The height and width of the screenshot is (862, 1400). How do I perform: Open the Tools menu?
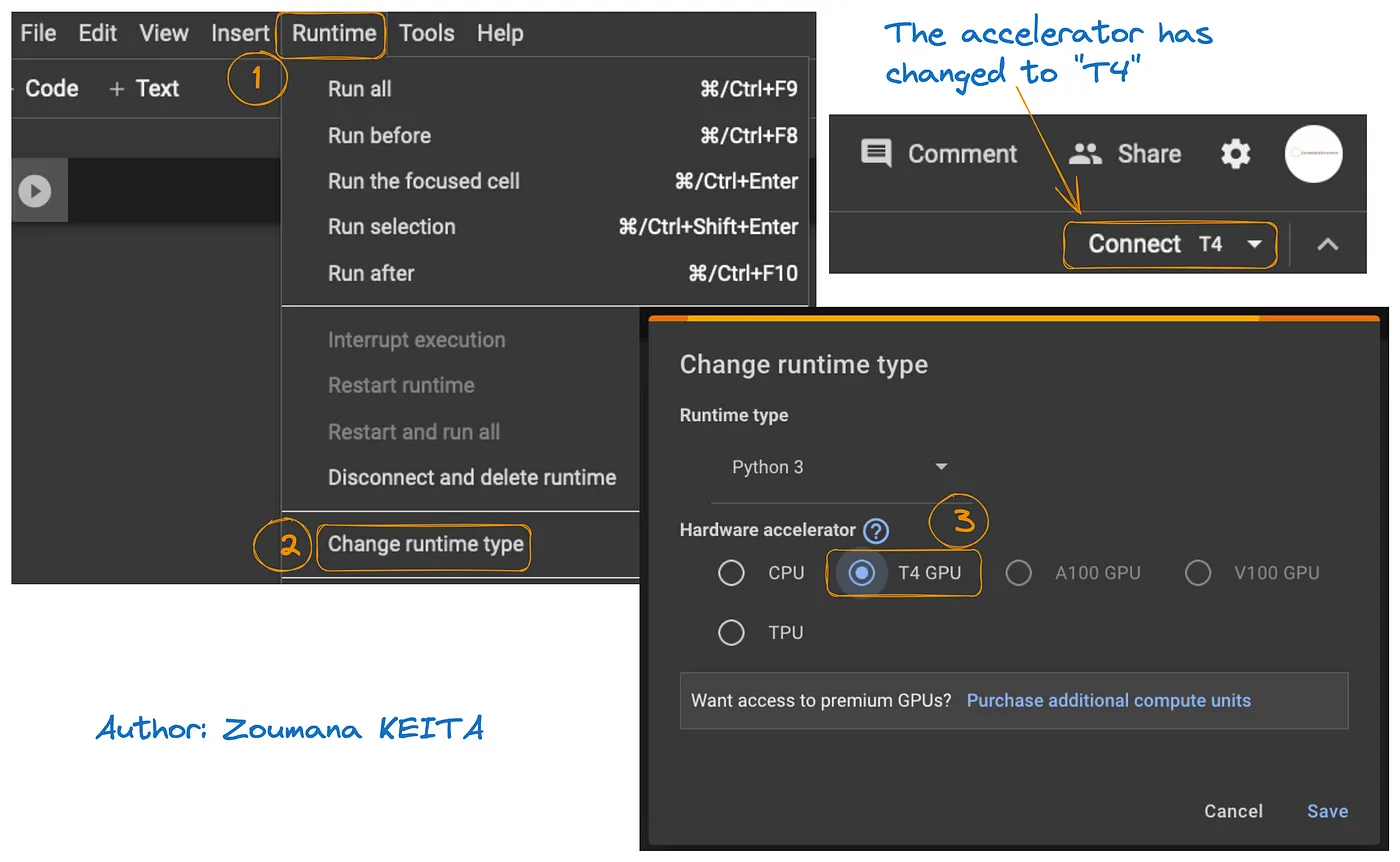pyautogui.click(x=427, y=33)
